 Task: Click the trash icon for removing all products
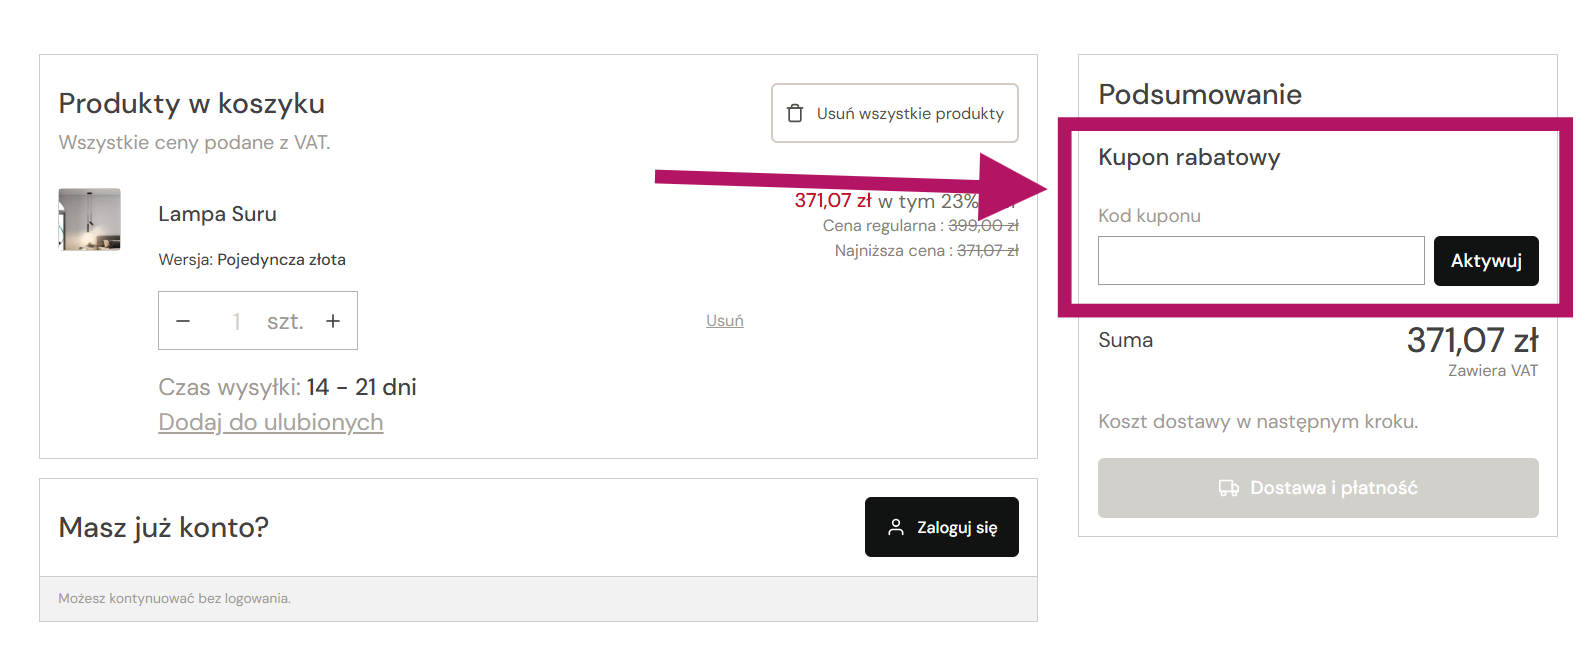[x=795, y=113]
